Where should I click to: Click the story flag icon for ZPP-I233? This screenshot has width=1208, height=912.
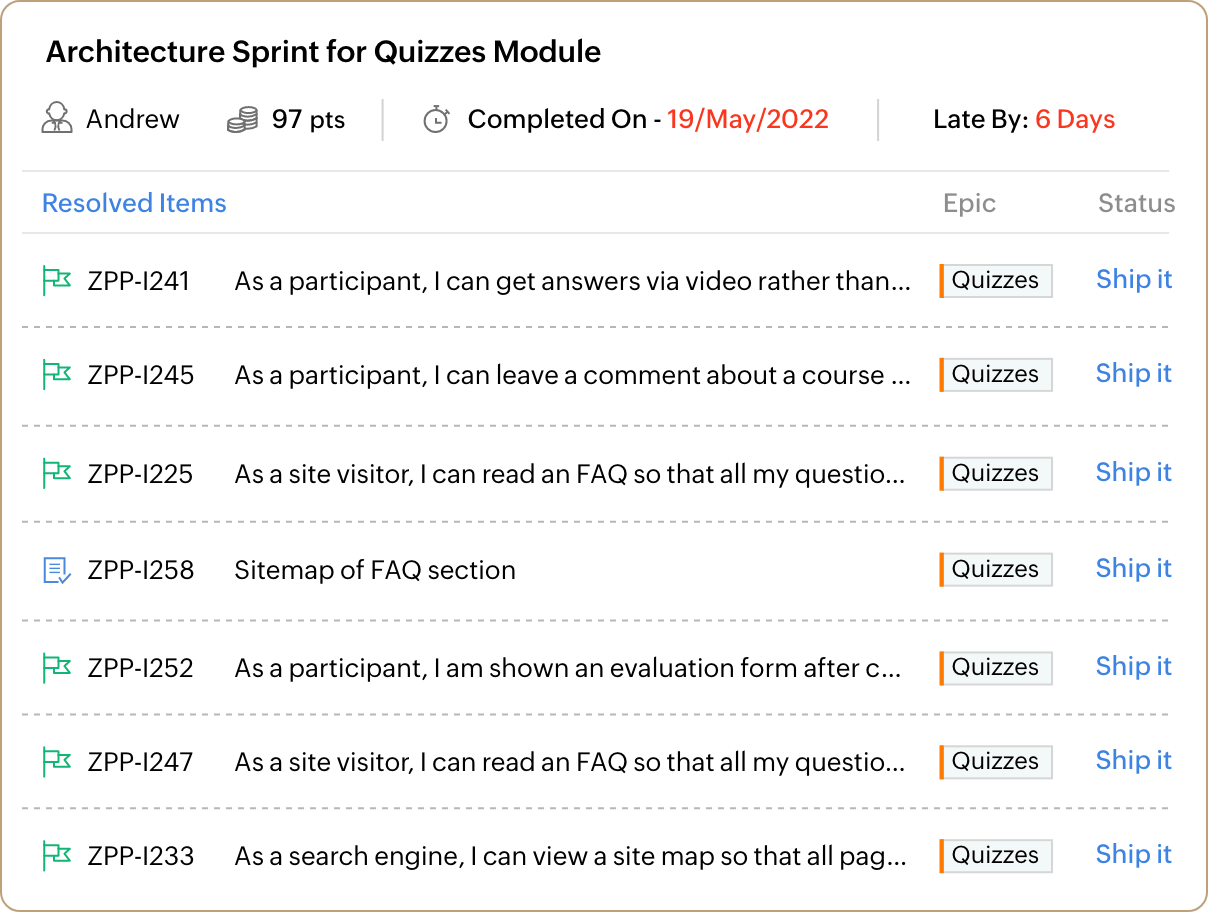[56, 856]
